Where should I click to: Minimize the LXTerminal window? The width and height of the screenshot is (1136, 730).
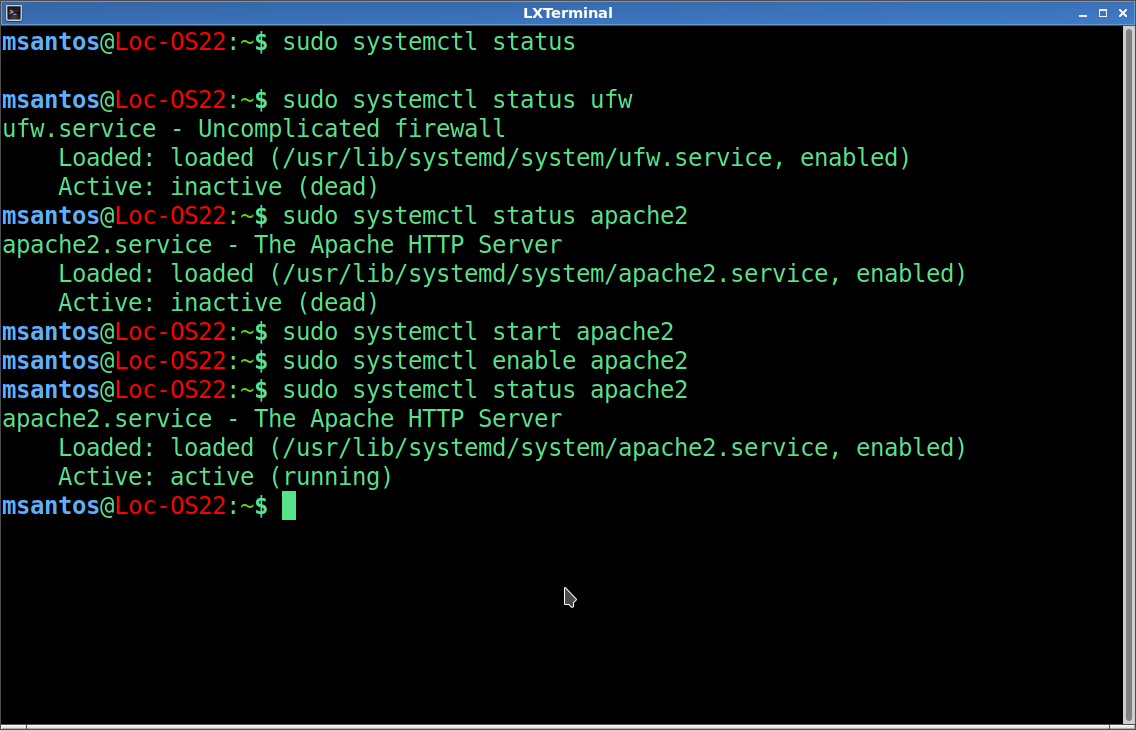(1083, 13)
